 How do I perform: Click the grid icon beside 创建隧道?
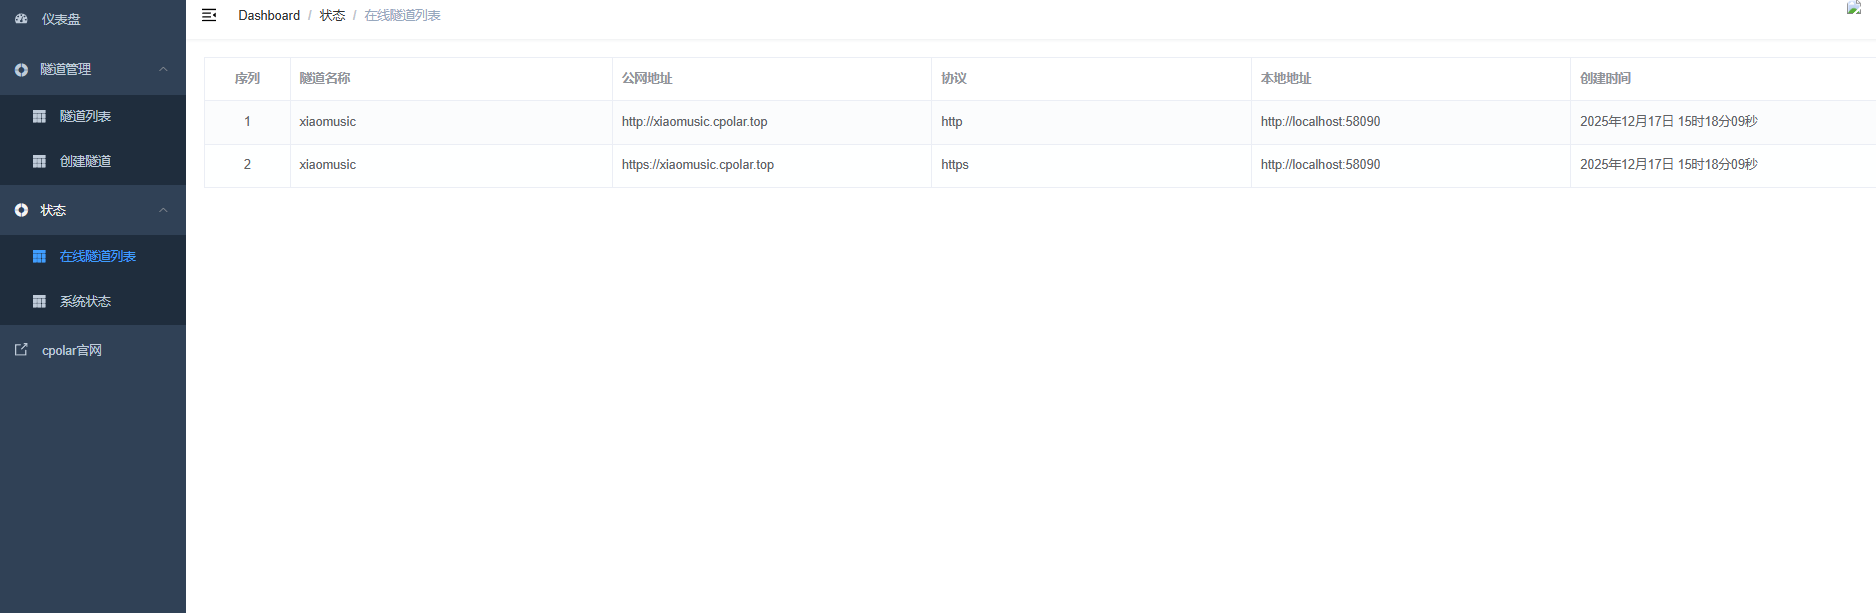click(39, 162)
